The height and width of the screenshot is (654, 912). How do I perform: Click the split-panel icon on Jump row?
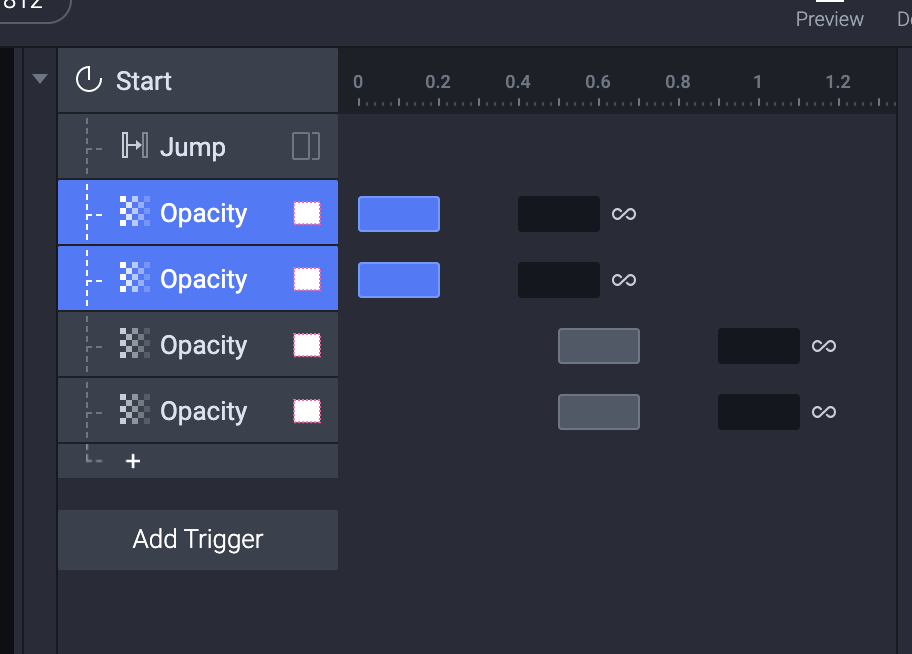click(x=306, y=147)
